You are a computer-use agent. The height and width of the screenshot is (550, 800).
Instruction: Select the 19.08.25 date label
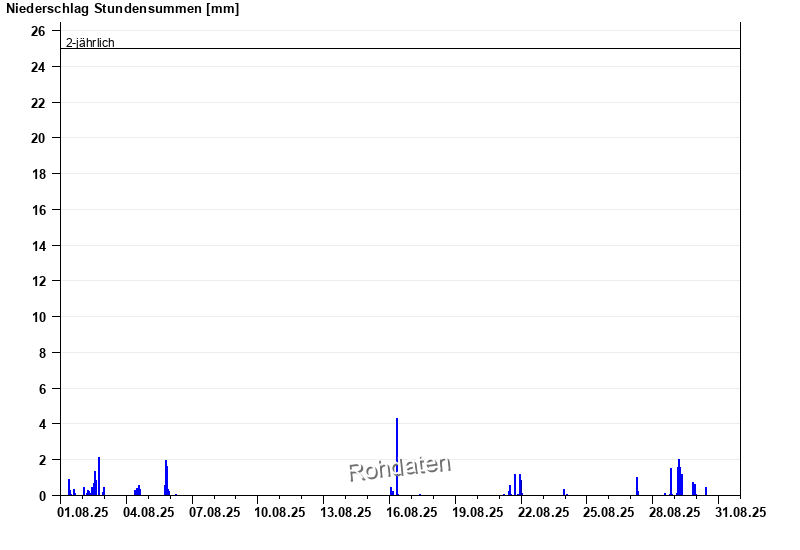(478, 512)
